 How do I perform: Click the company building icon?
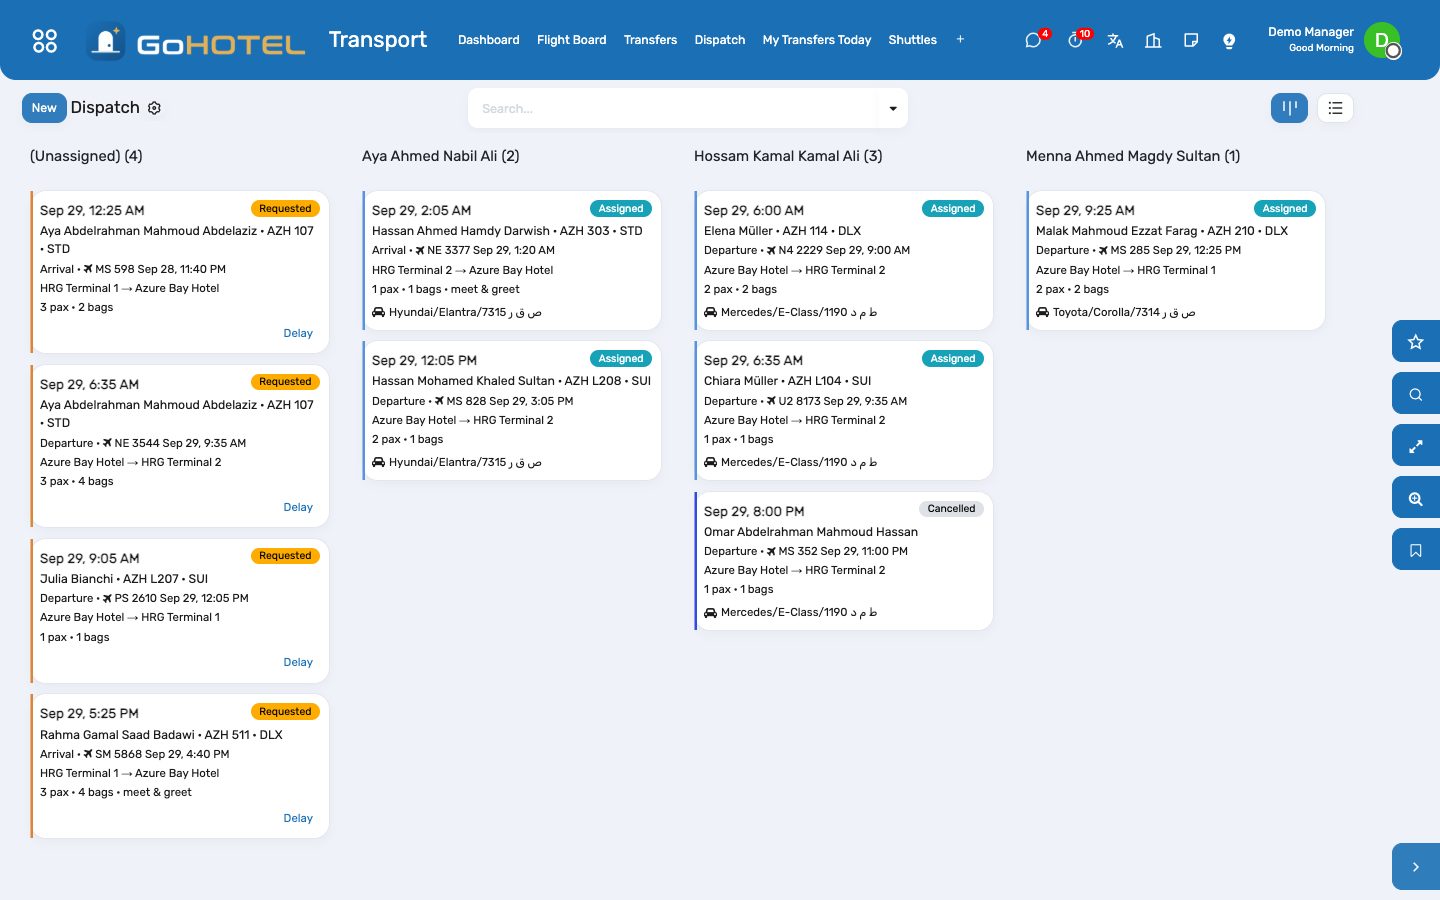[1153, 40]
